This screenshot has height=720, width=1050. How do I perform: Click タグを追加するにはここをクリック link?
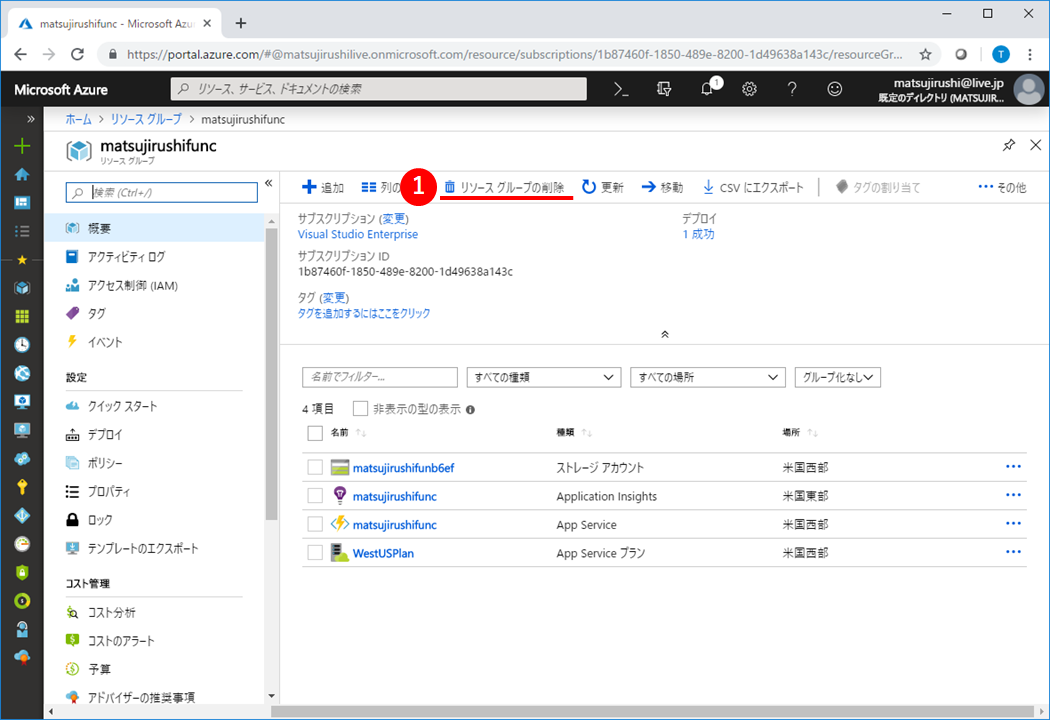[364, 313]
